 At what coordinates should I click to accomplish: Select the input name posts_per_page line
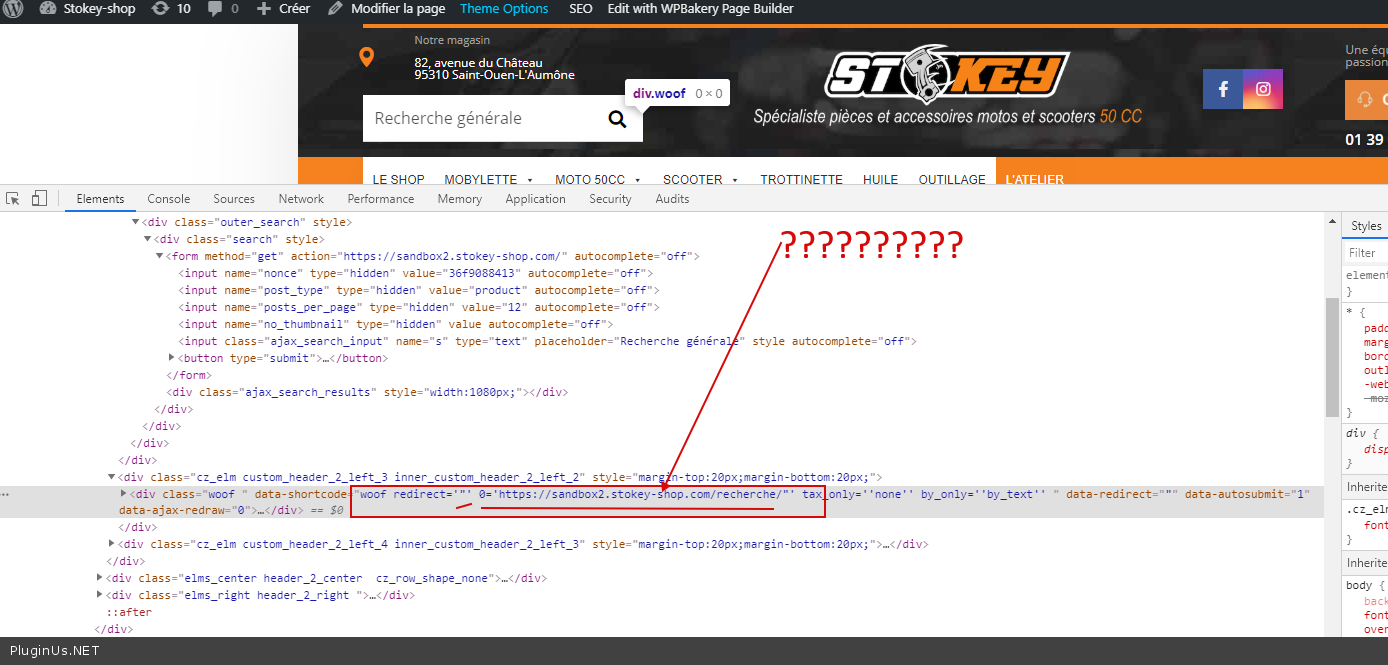[419, 307]
